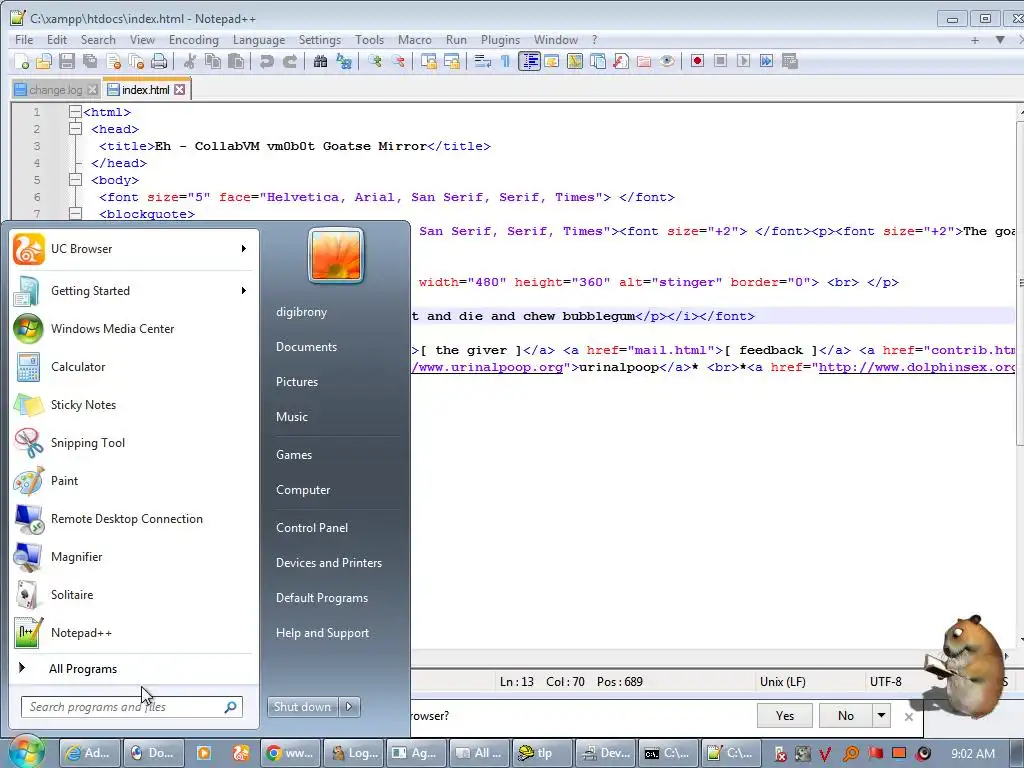Open the Language menu
The image size is (1024, 768).
click(x=259, y=40)
